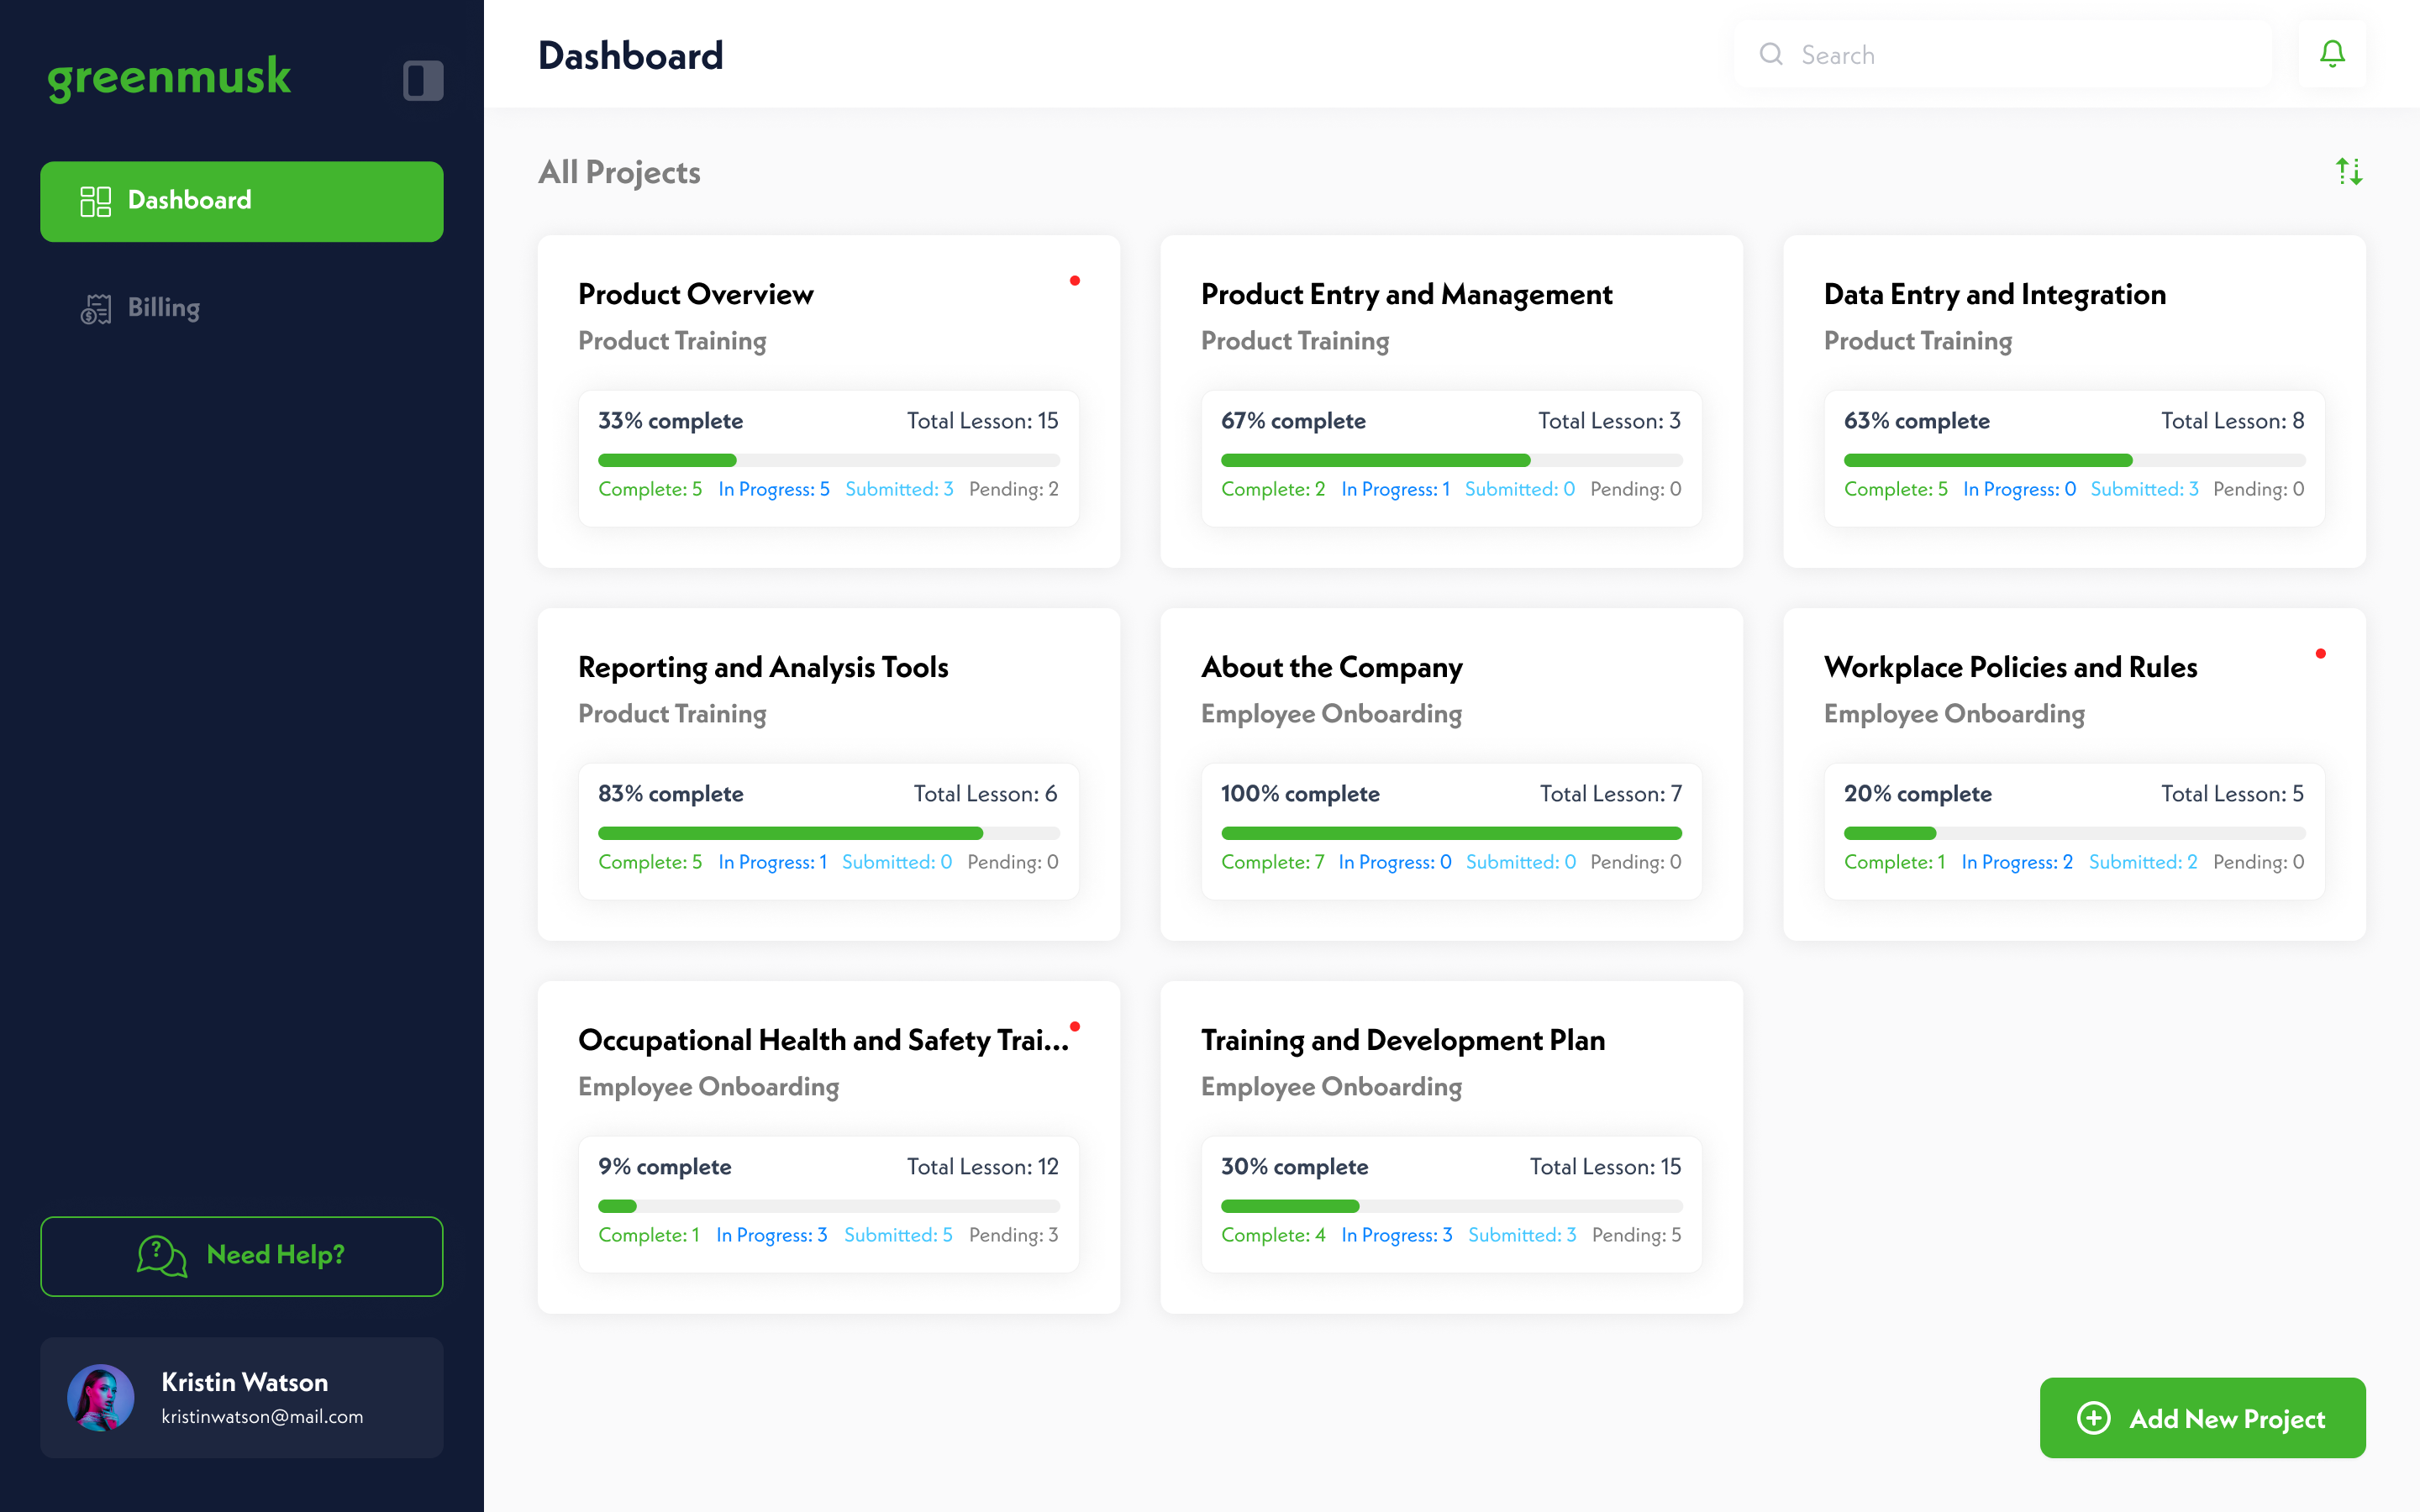The image size is (2420, 1512).
Task: Type in the Search input field
Action: (2020, 54)
